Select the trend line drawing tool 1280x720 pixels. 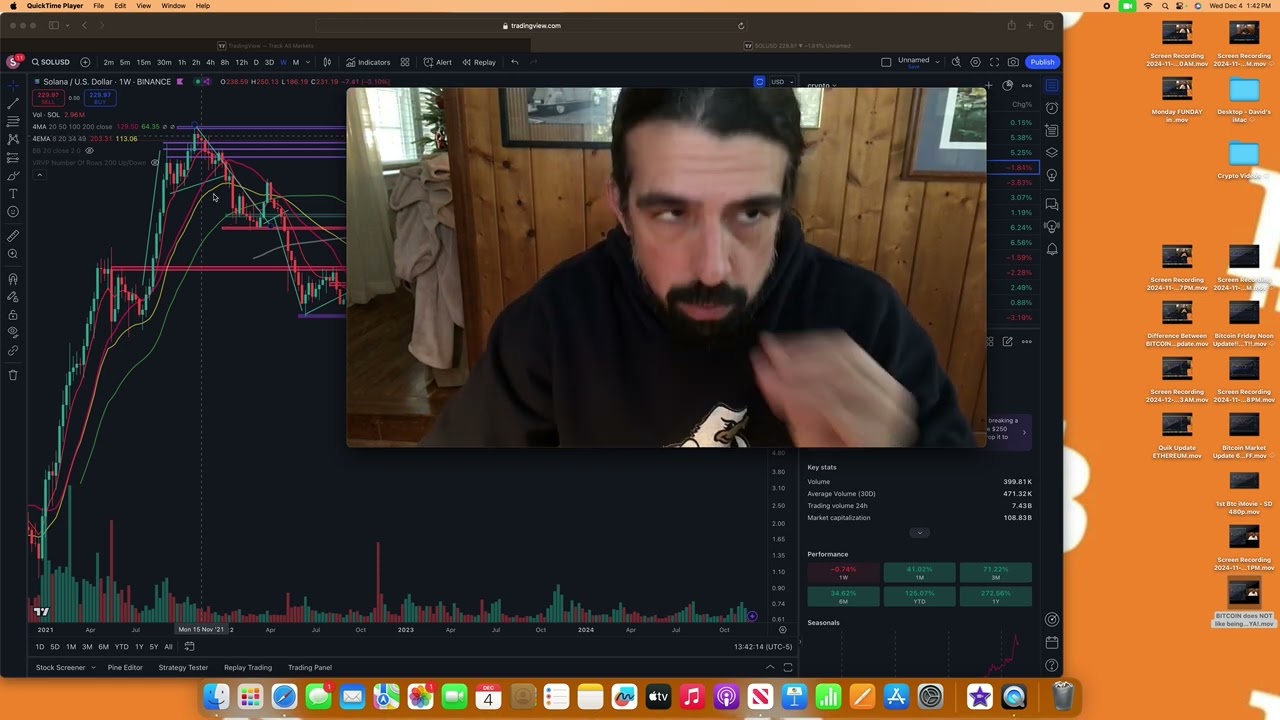pos(13,103)
